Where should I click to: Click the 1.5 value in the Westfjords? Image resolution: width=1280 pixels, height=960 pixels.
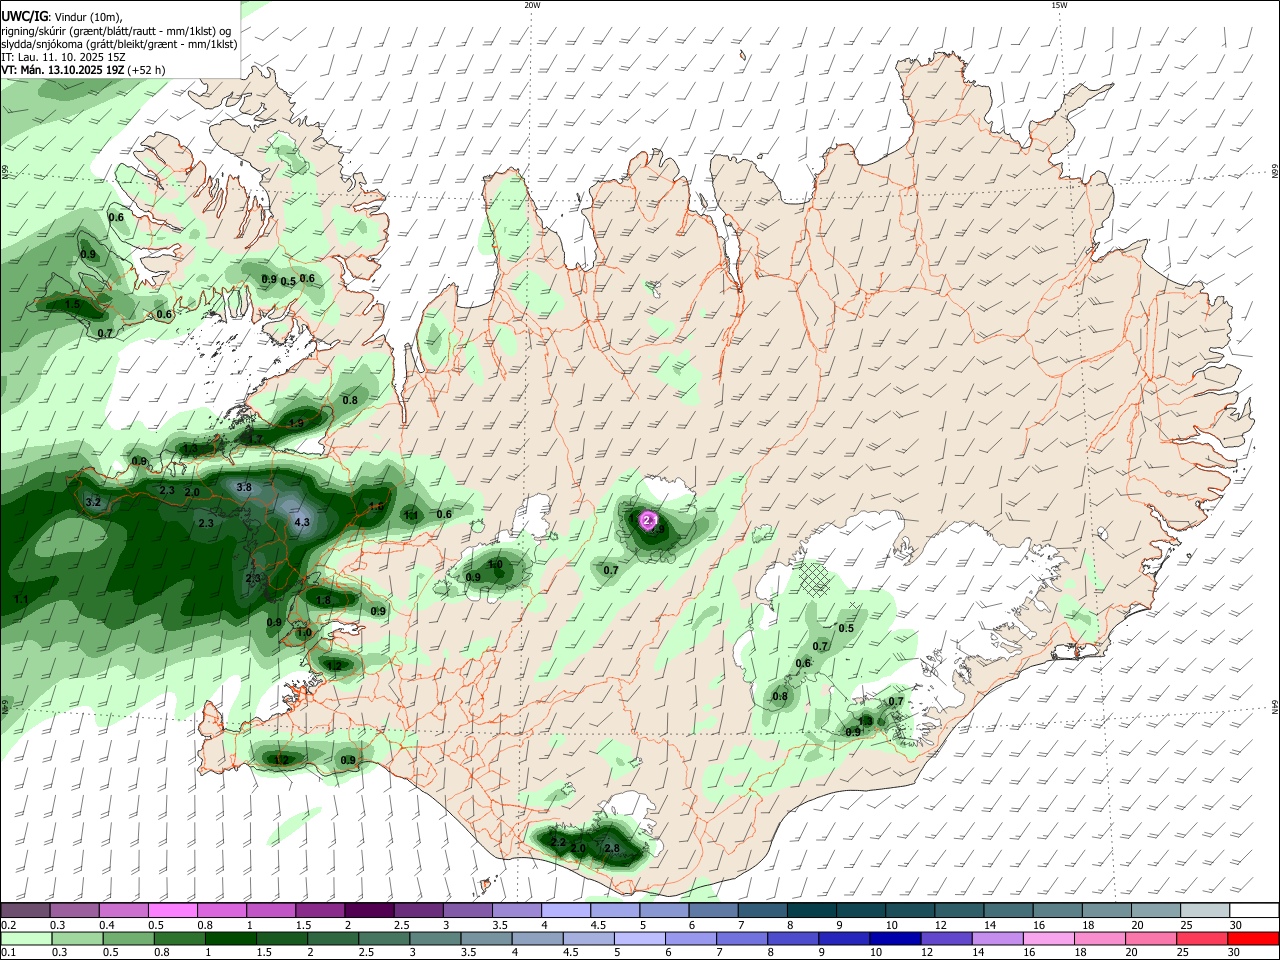coord(73,305)
